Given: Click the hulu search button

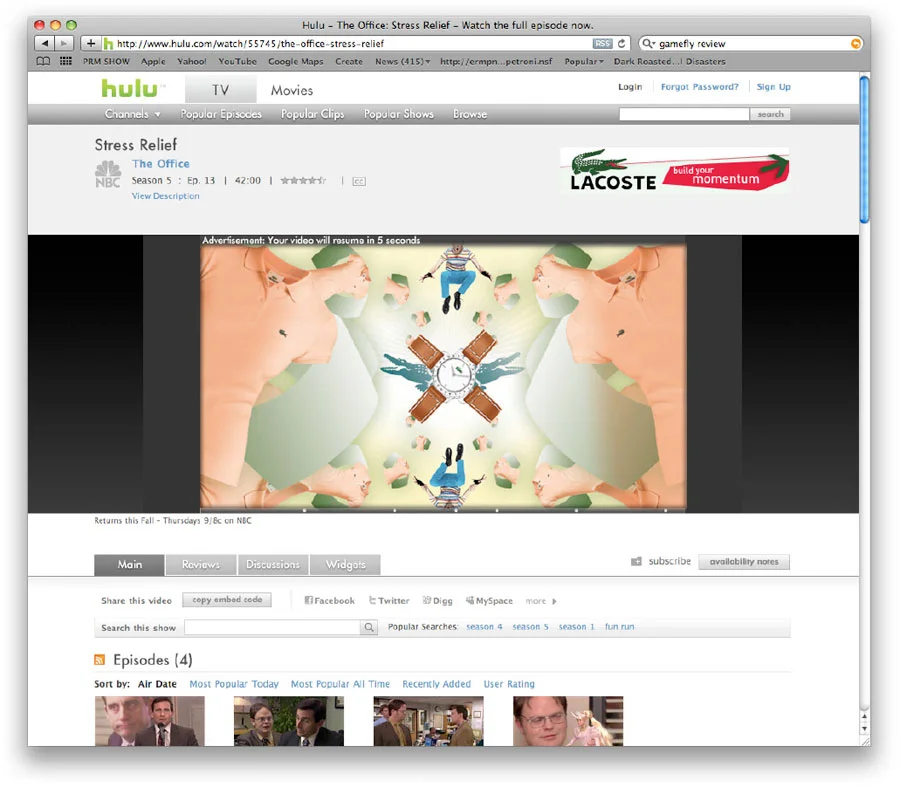Looking at the screenshot, I should pyautogui.click(x=770, y=114).
